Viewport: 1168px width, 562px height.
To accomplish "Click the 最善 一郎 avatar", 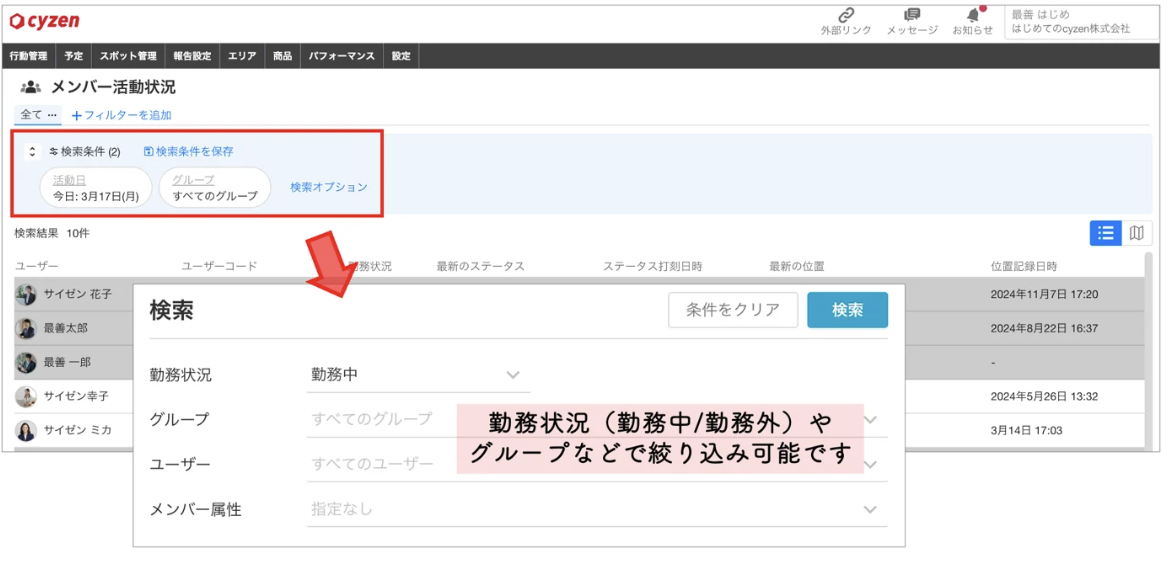I will pos(26,362).
